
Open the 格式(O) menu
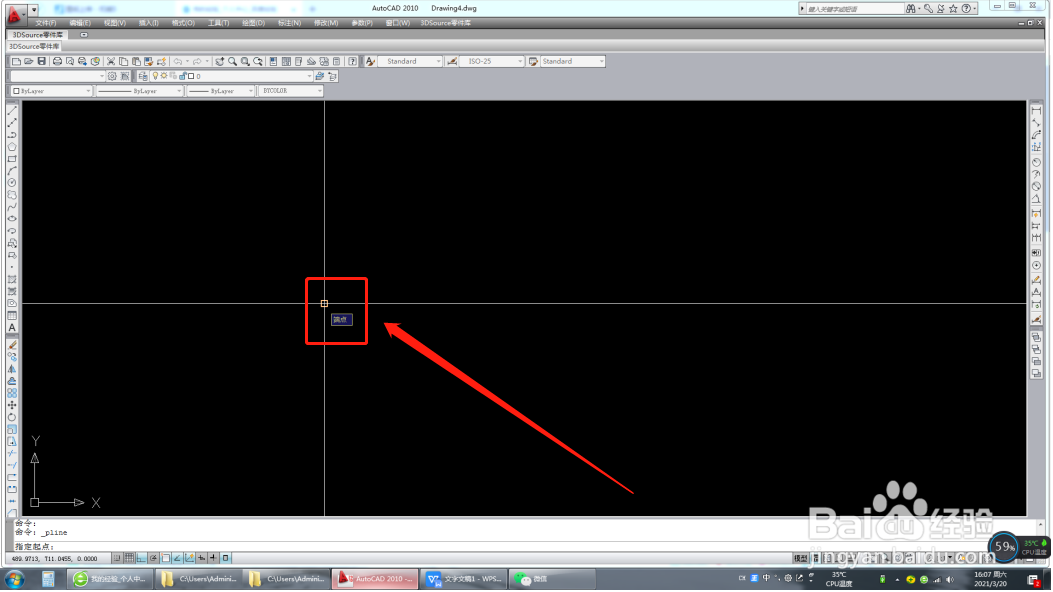183,23
